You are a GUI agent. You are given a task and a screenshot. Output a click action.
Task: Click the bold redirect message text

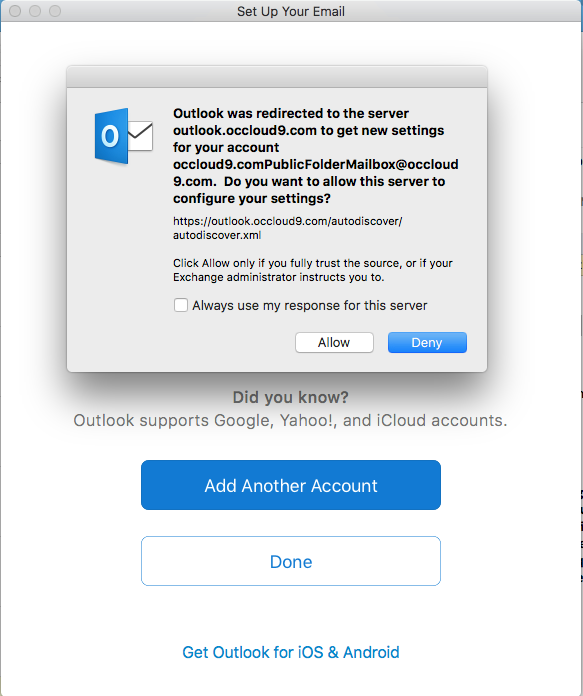coord(316,156)
